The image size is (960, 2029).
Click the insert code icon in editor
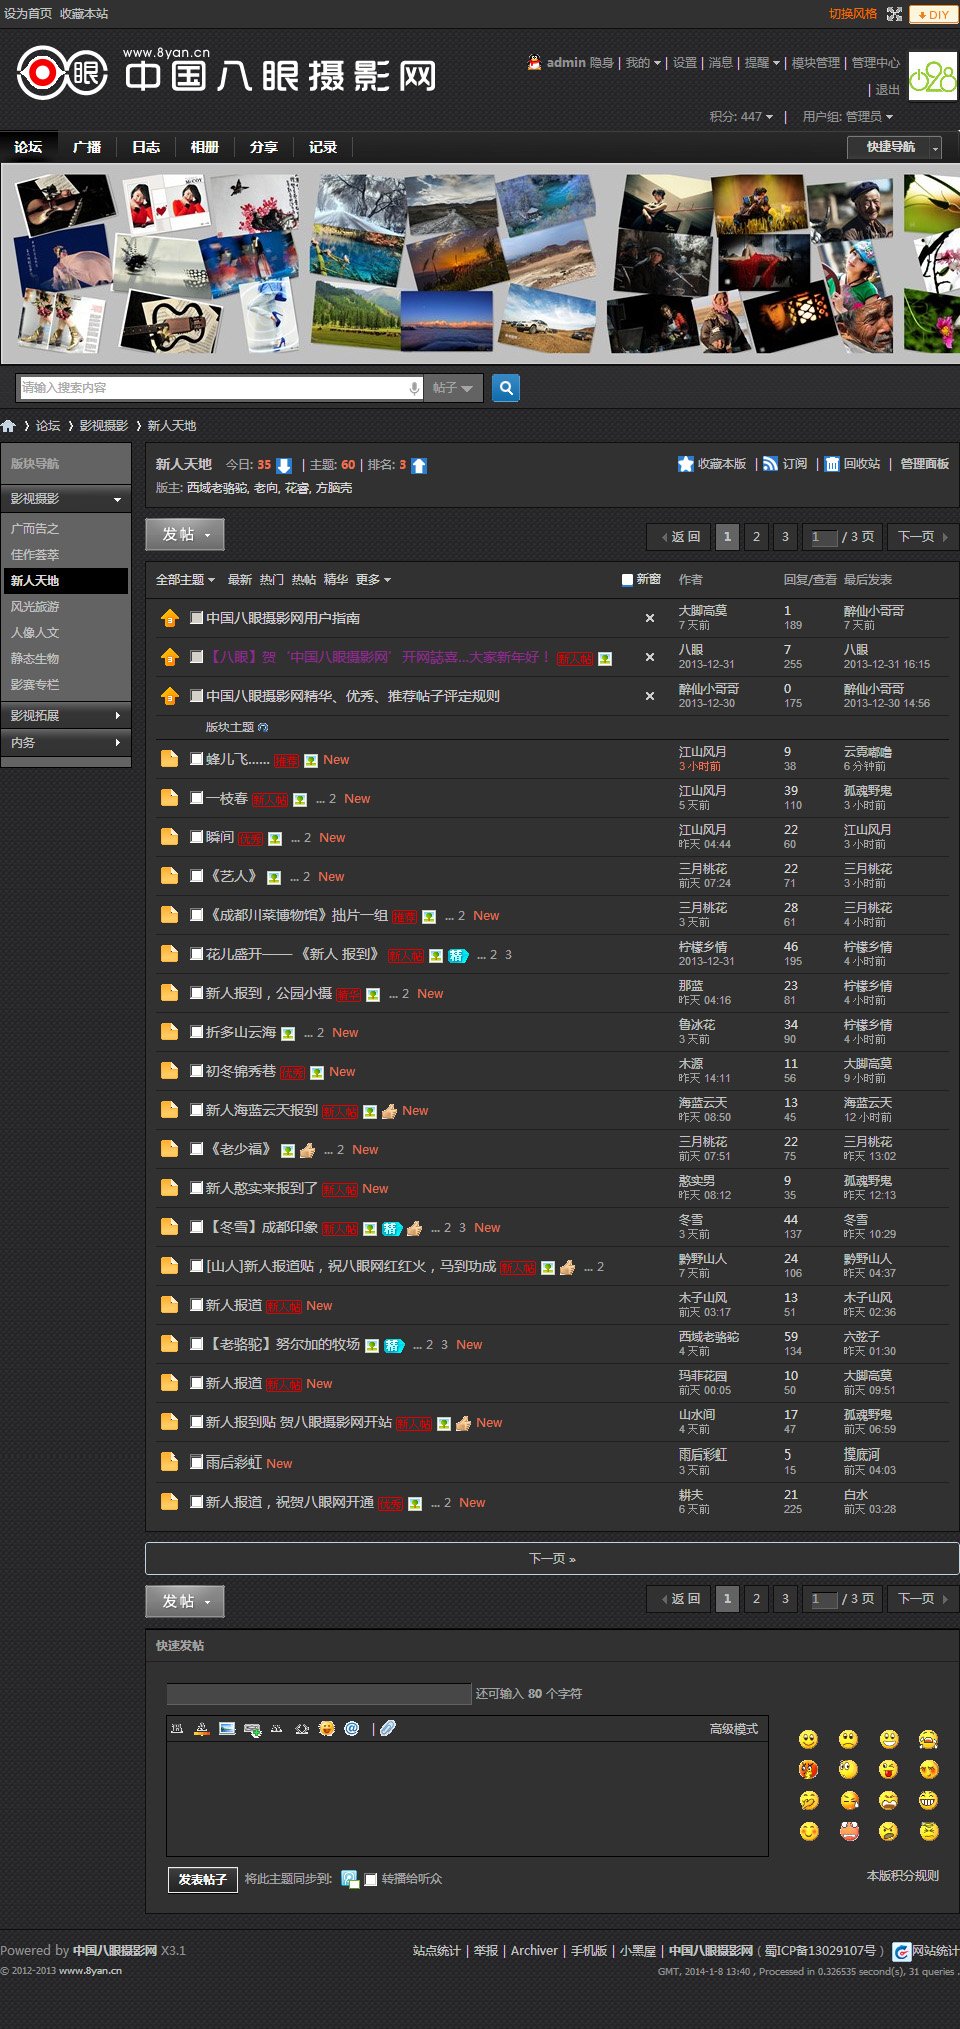click(302, 1728)
